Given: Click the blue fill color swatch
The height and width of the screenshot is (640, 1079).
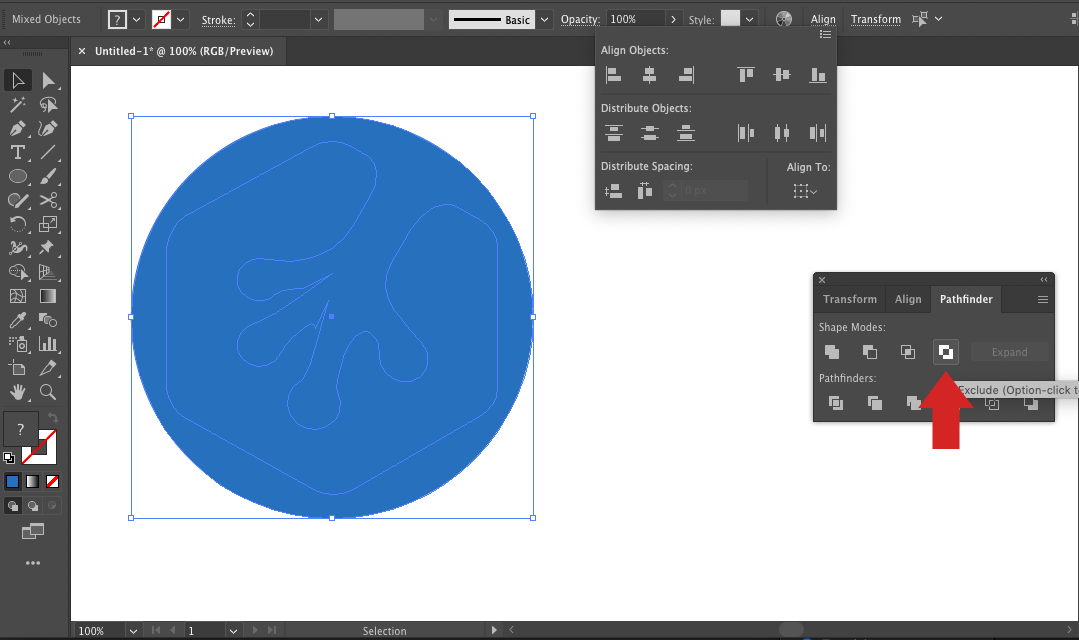Looking at the screenshot, I should pos(12,481).
